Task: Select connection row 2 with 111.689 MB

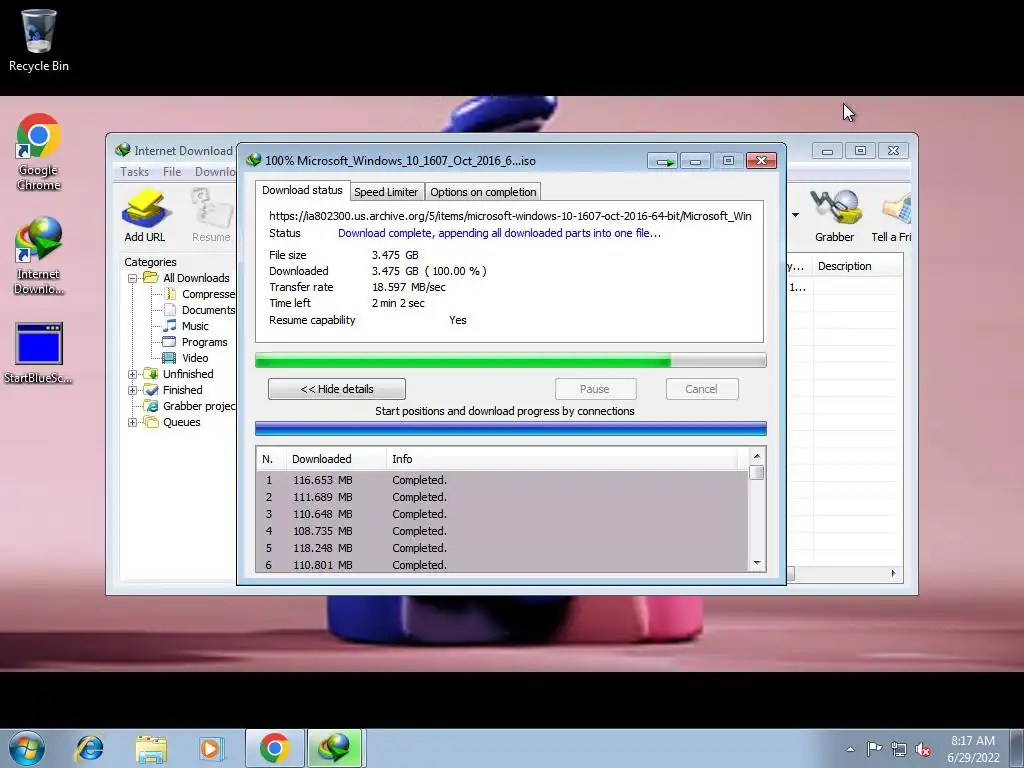Action: (502, 497)
